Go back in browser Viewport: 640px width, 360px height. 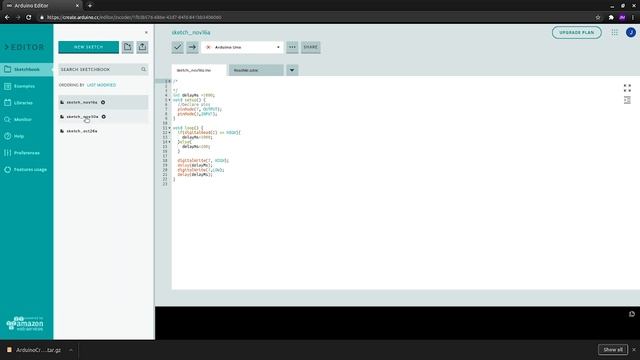coord(7,18)
